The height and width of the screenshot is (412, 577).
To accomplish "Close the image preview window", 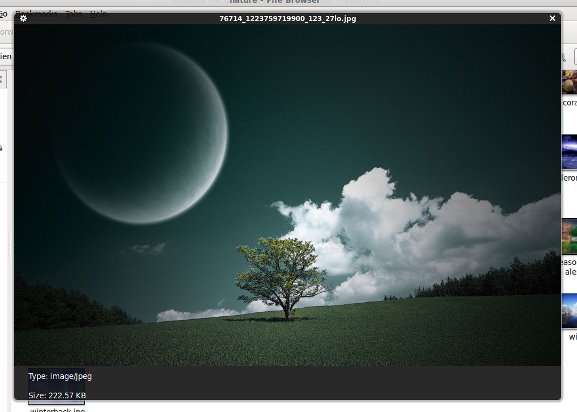I will click(552, 18).
